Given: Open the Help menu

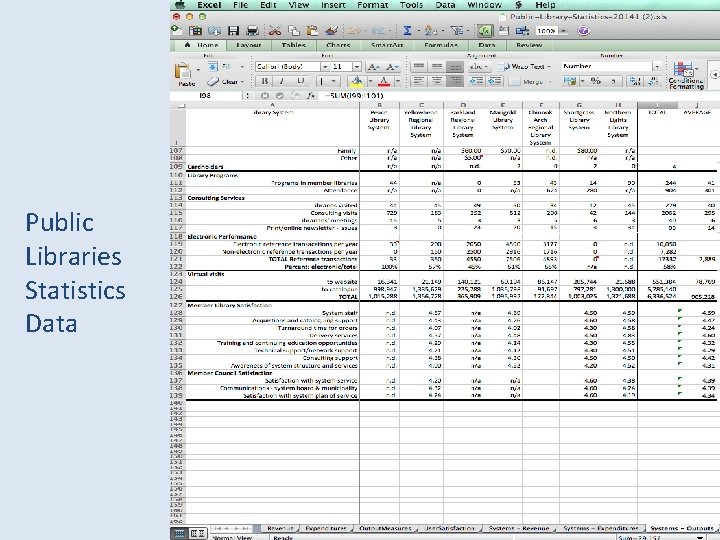Looking at the screenshot, I should 545,5.
